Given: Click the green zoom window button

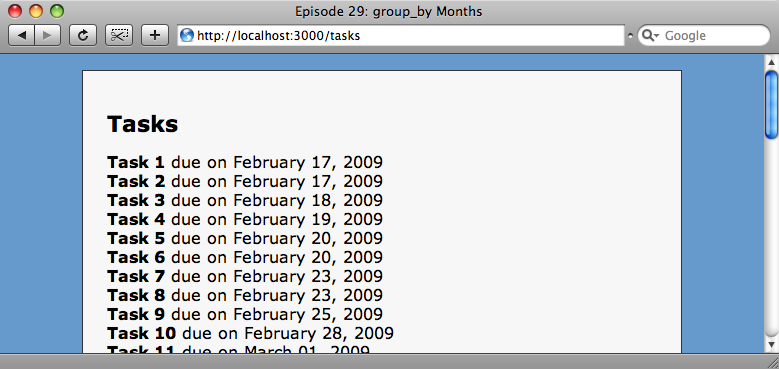Looking at the screenshot, I should coord(57,11).
